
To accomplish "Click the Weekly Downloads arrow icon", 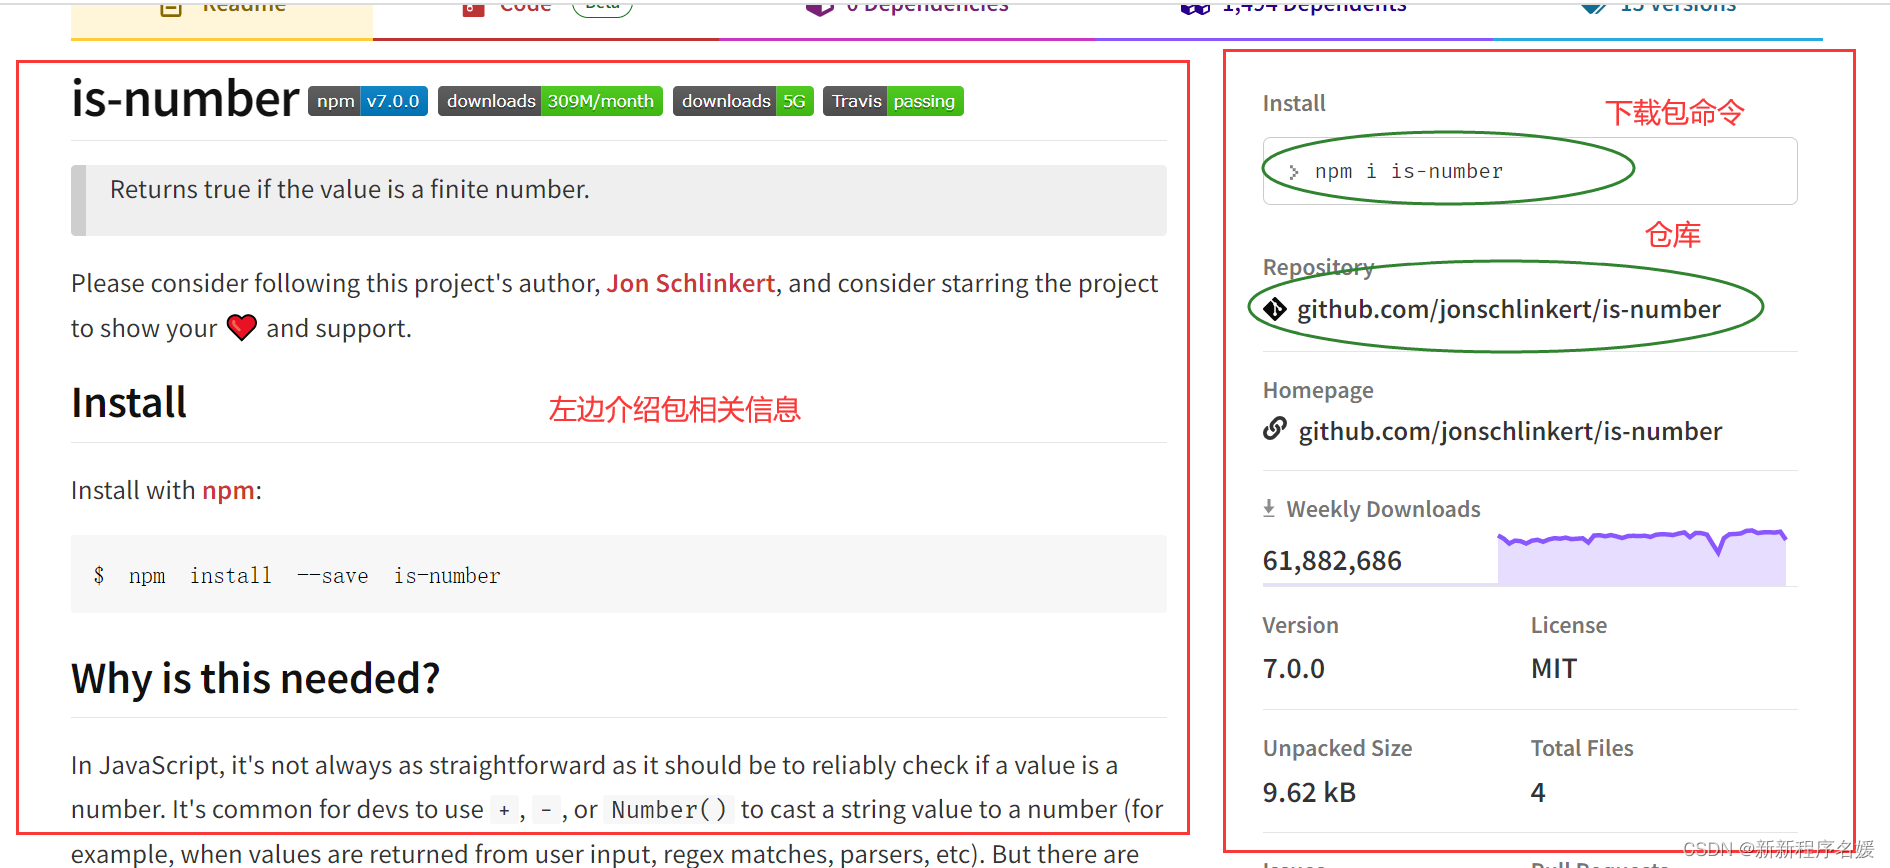I will [x=1269, y=508].
